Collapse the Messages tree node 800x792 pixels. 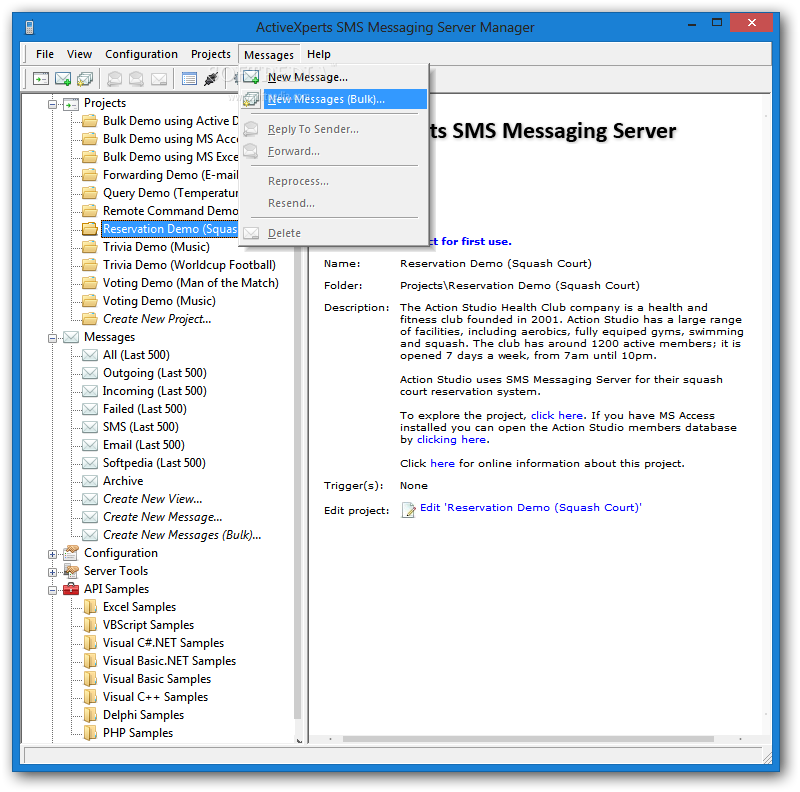tap(52, 338)
